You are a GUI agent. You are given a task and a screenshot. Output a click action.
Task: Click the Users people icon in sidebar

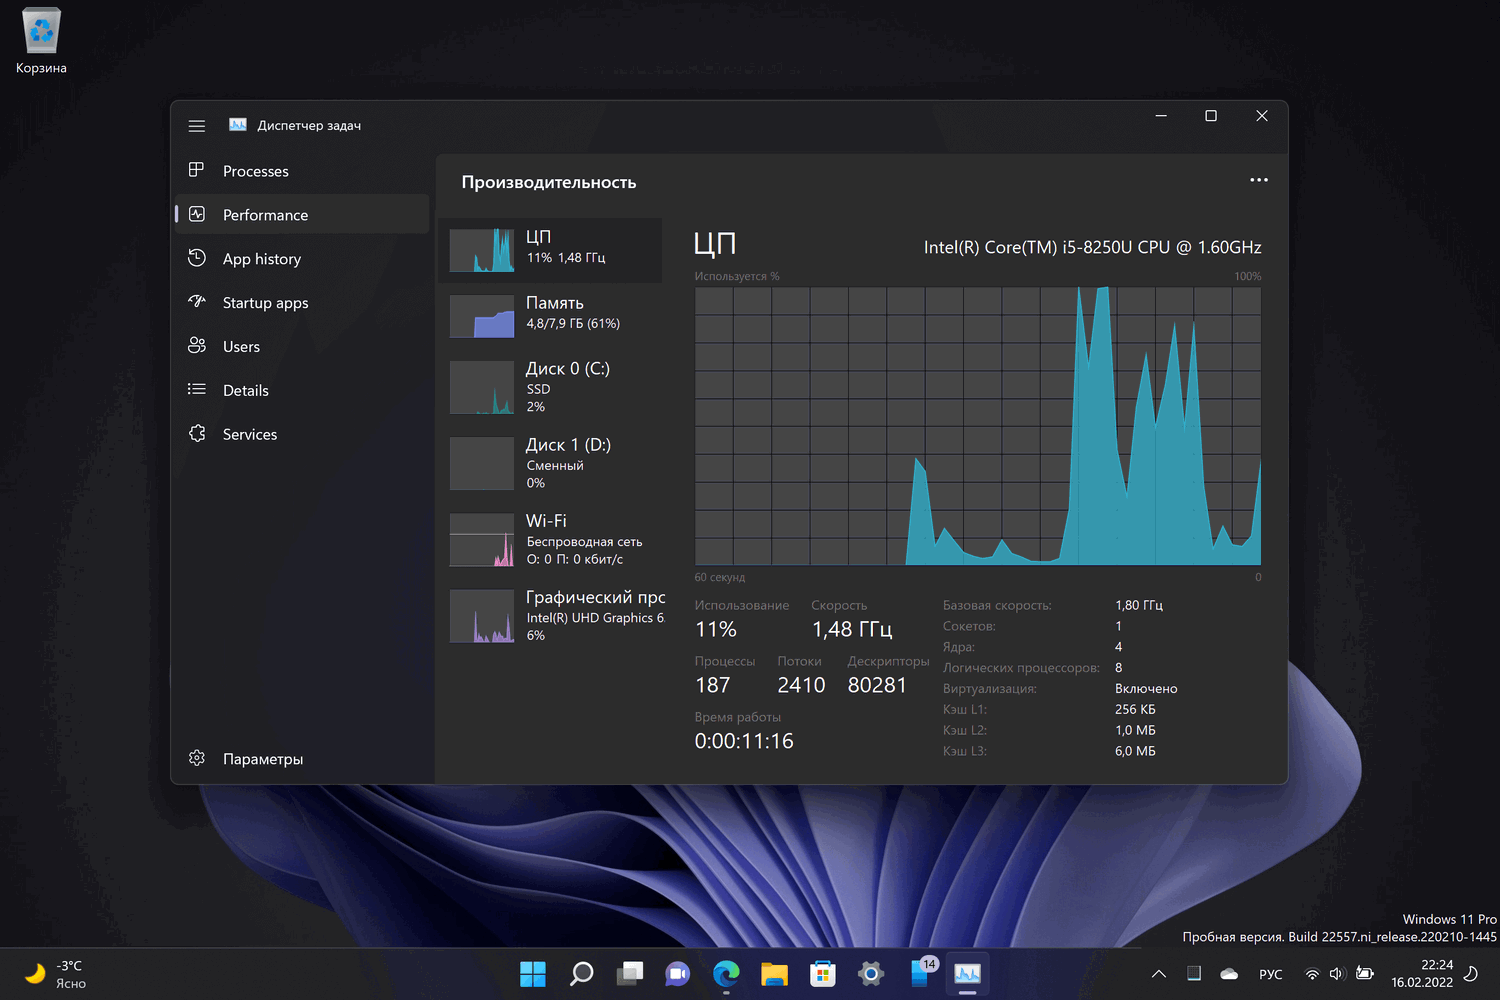197,346
